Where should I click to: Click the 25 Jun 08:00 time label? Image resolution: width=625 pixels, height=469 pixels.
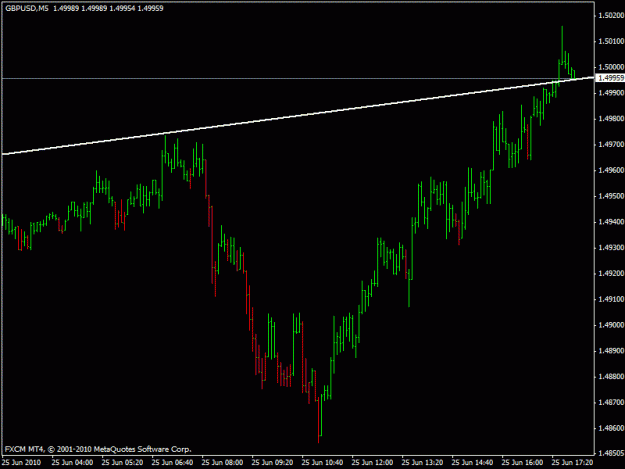222,463
